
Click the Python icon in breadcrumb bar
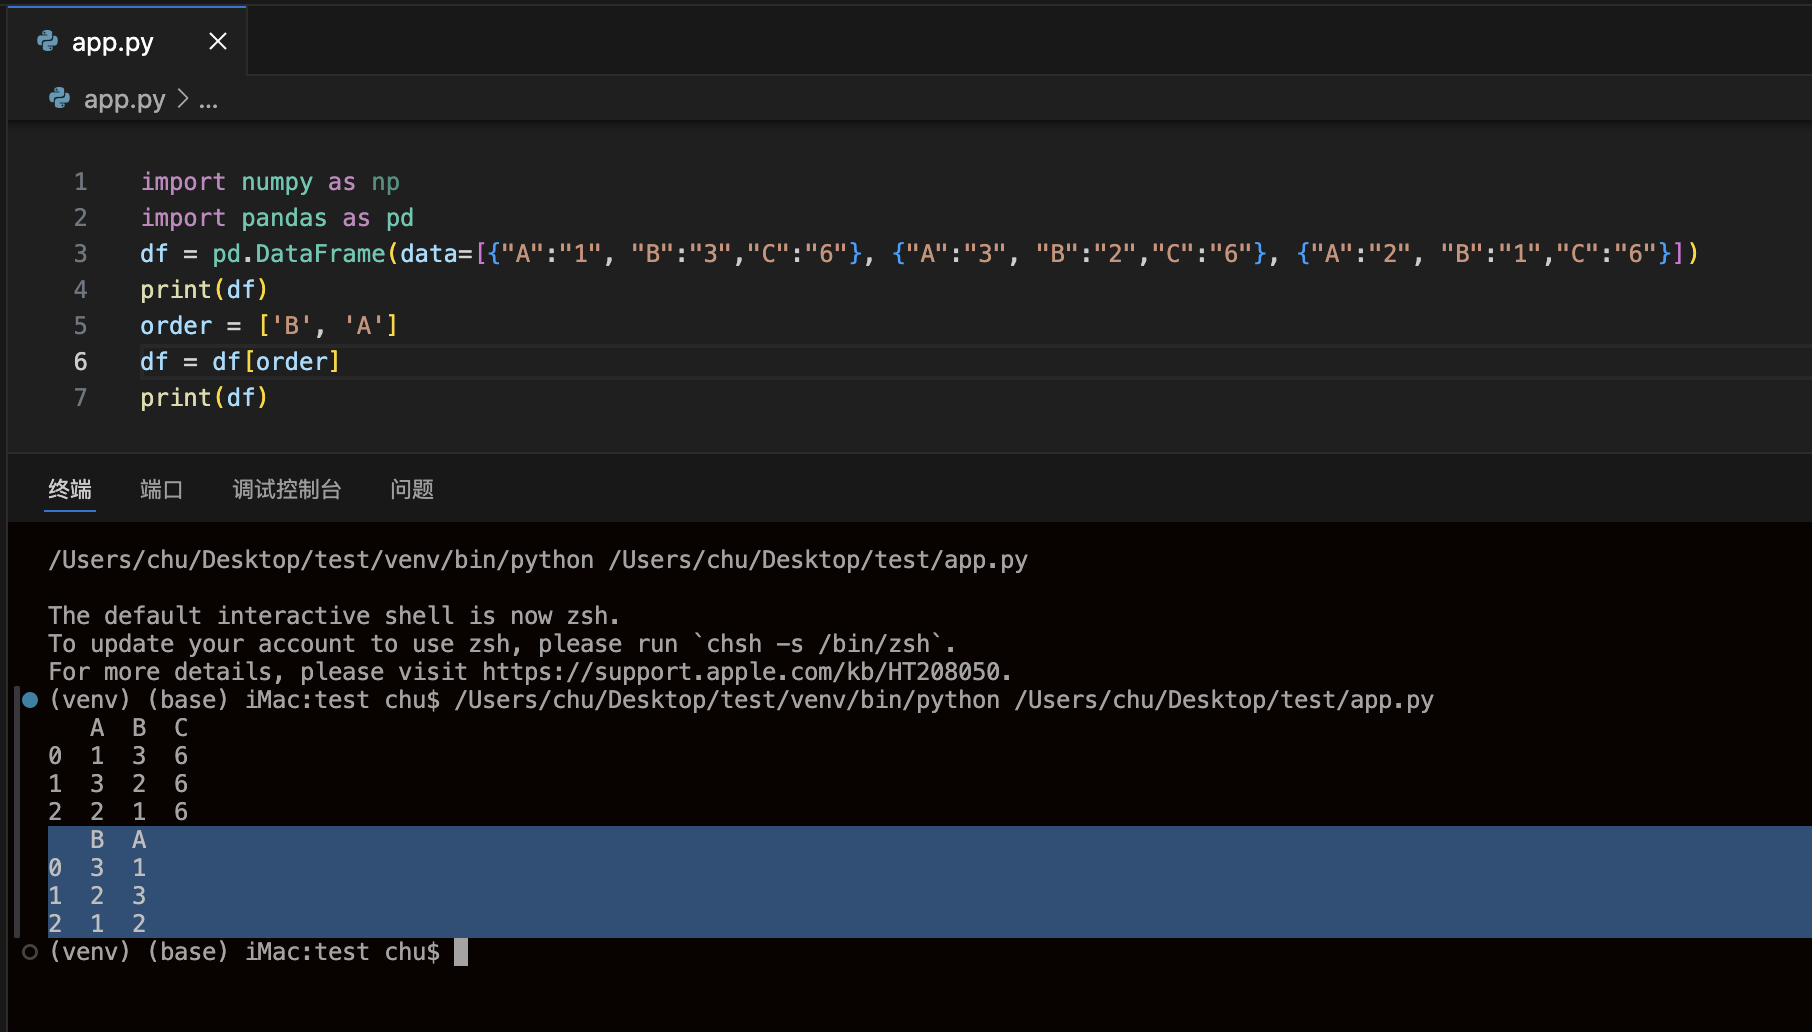click(59, 99)
